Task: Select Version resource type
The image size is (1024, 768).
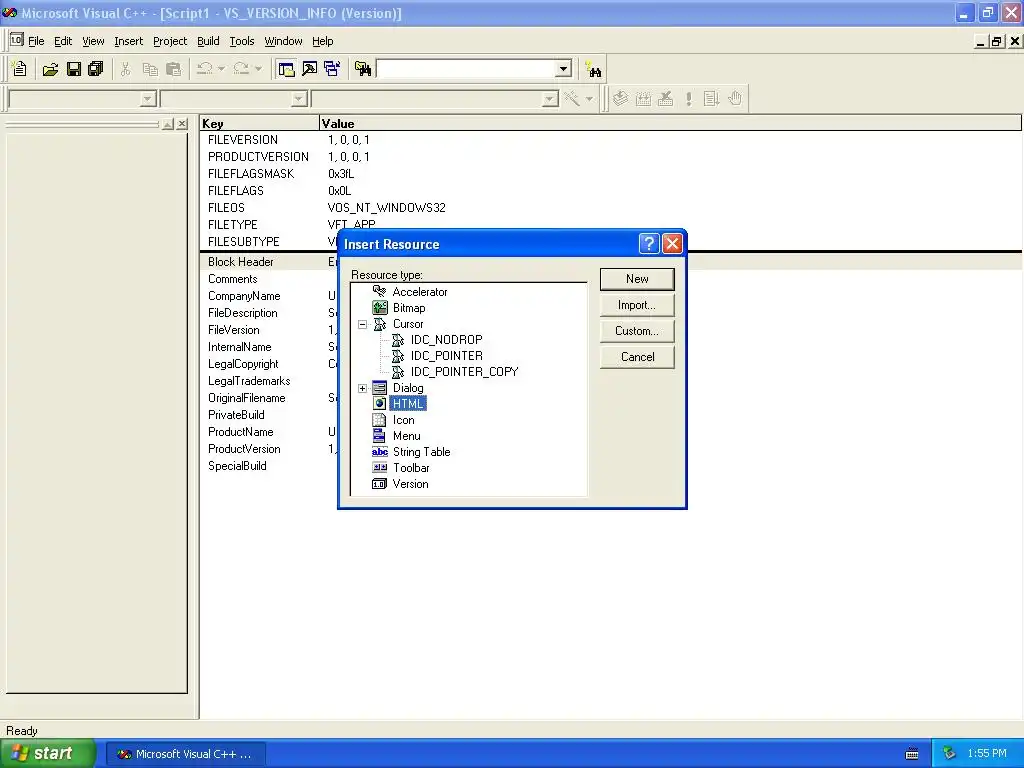Action: [410, 484]
